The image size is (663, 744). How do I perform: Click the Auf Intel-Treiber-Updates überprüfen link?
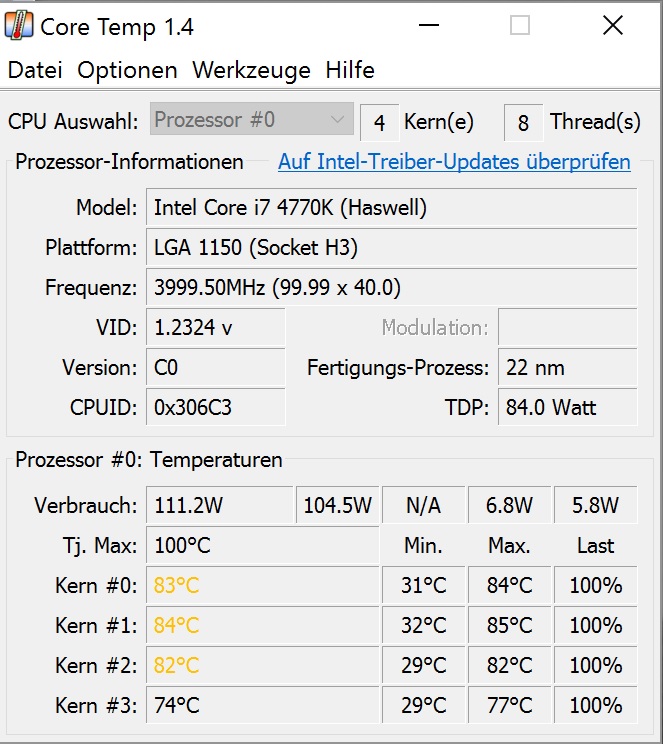click(454, 162)
